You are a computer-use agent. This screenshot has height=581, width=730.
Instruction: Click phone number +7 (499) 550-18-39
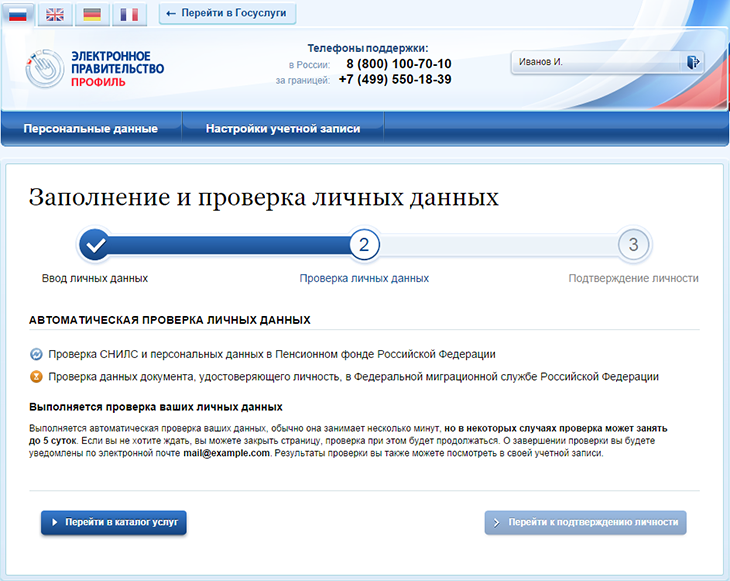[395, 80]
